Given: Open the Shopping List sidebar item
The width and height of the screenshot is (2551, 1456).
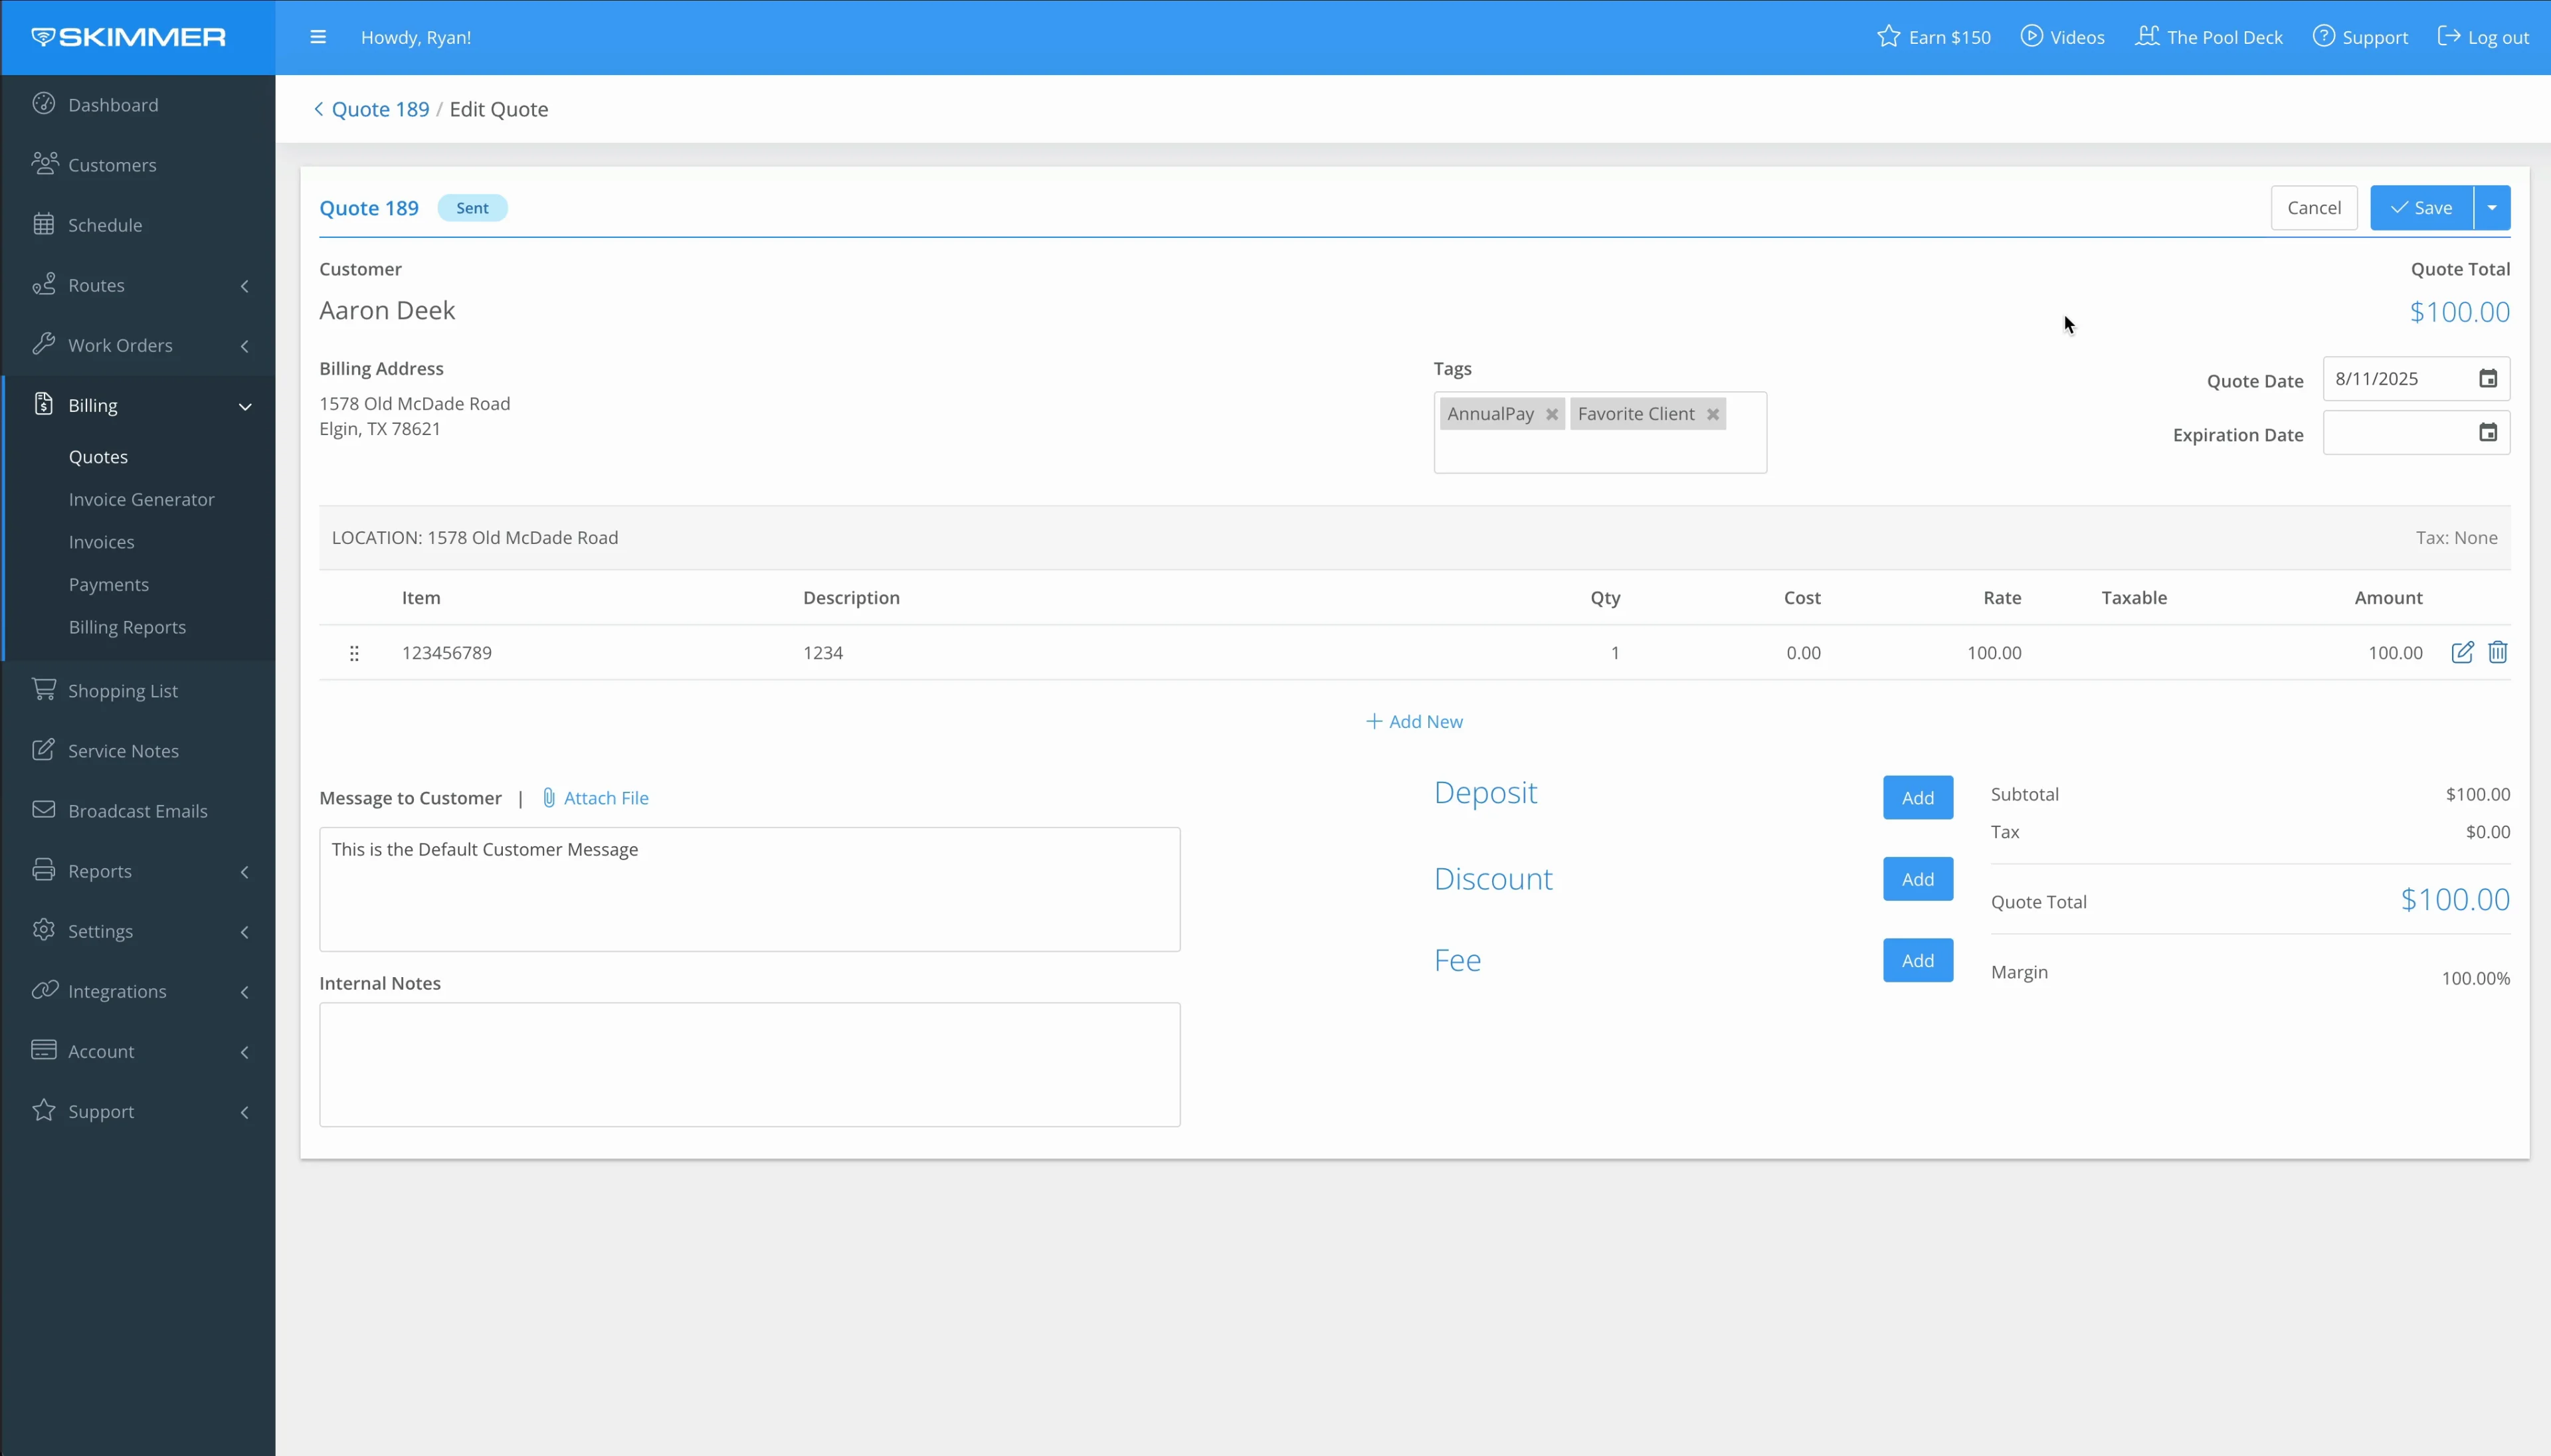Looking at the screenshot, I should click(138, 691).
